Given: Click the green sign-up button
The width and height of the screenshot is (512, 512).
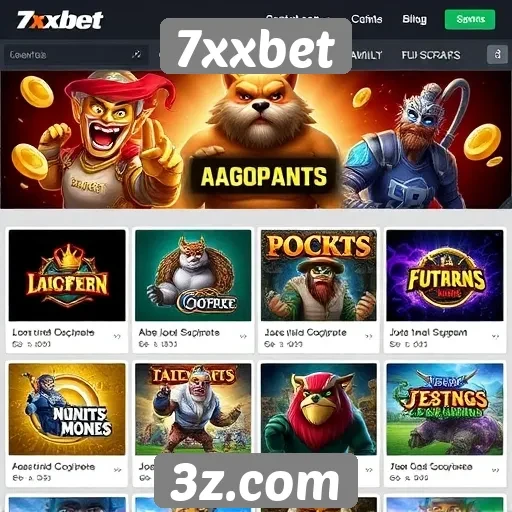Looking at the screenshot, I should [x=470, y=19].
